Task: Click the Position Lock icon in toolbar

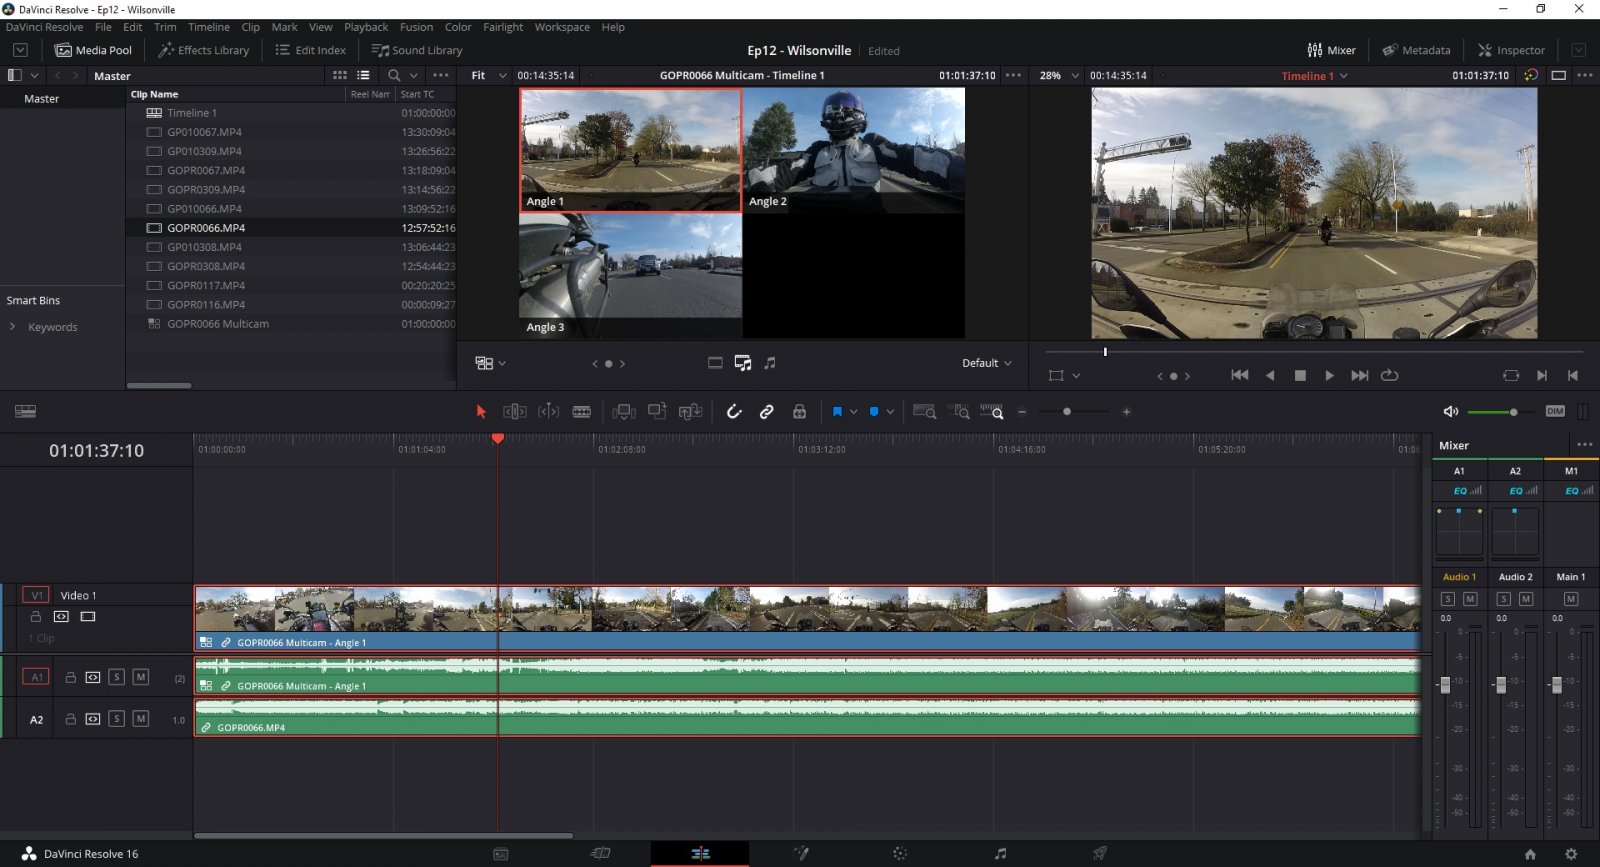Action: 799,412
